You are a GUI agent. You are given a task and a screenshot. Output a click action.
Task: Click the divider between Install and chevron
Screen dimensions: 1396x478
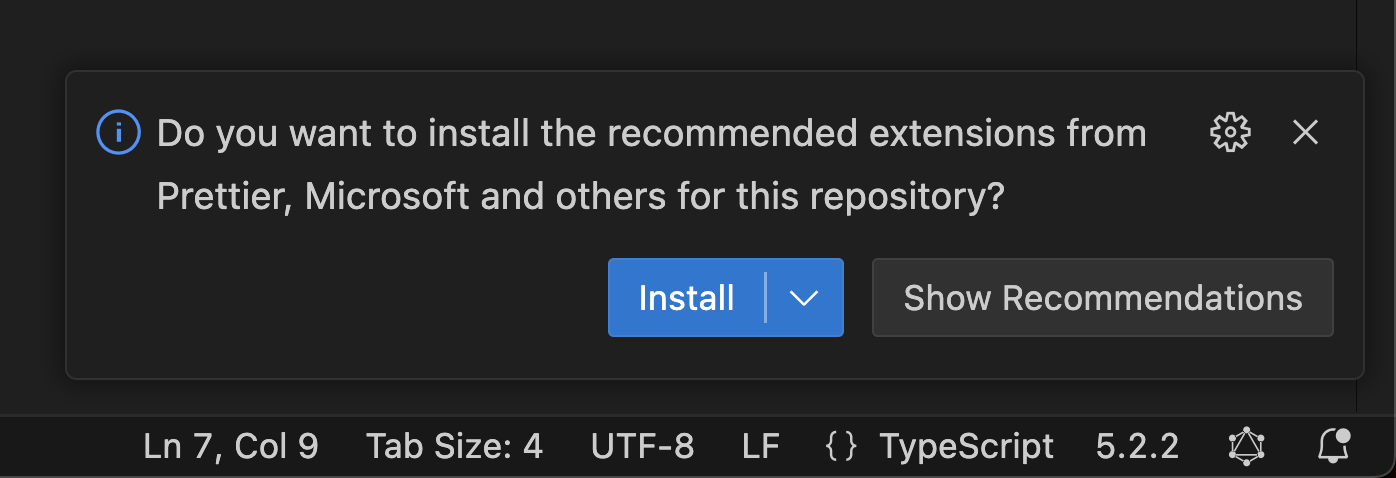click(x=765, y=298)
